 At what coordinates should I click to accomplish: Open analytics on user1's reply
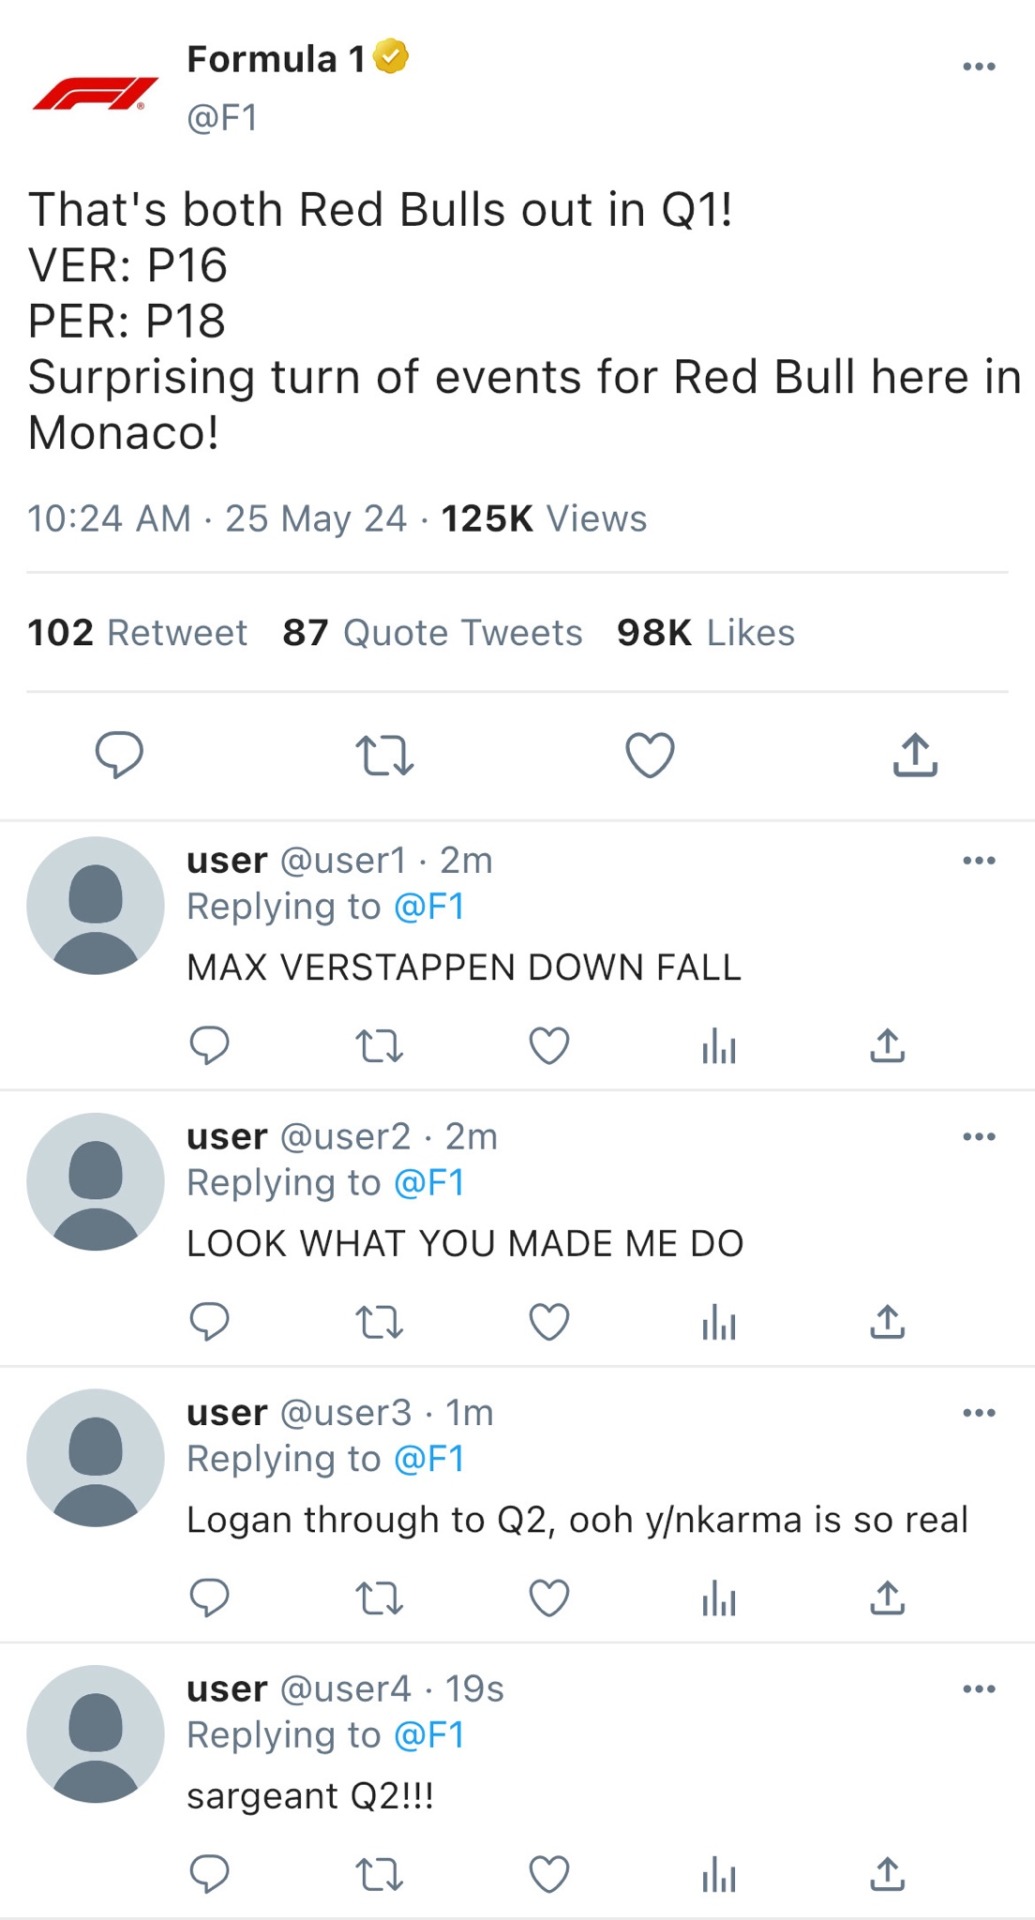click(719, 1047)
